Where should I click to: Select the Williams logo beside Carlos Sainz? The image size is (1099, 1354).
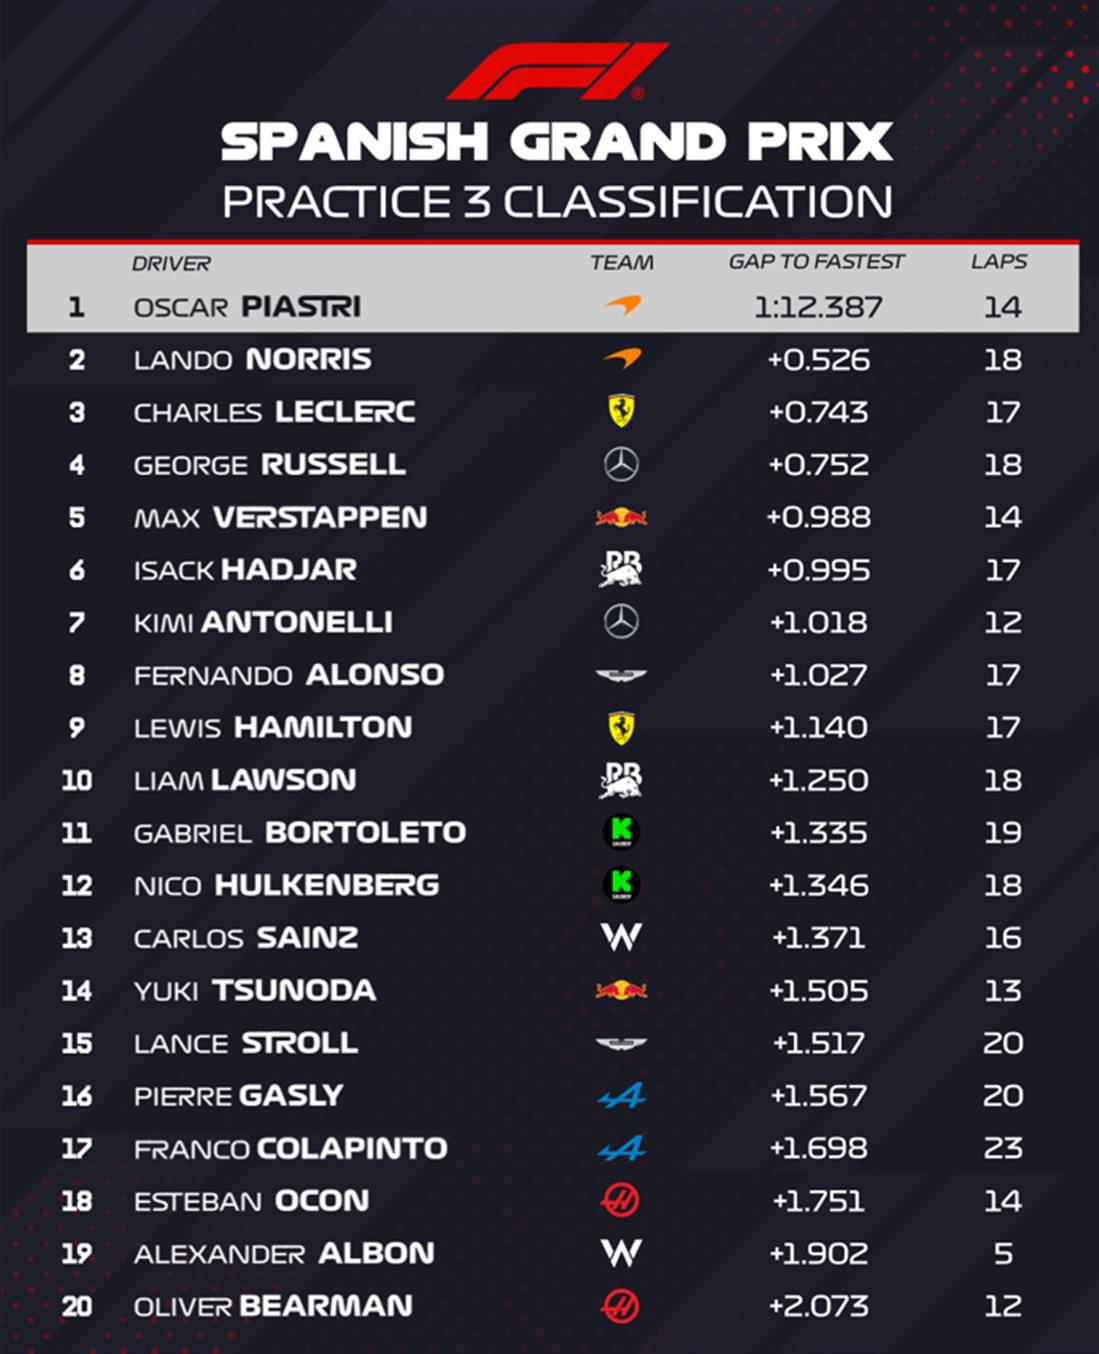click(621, 938)
